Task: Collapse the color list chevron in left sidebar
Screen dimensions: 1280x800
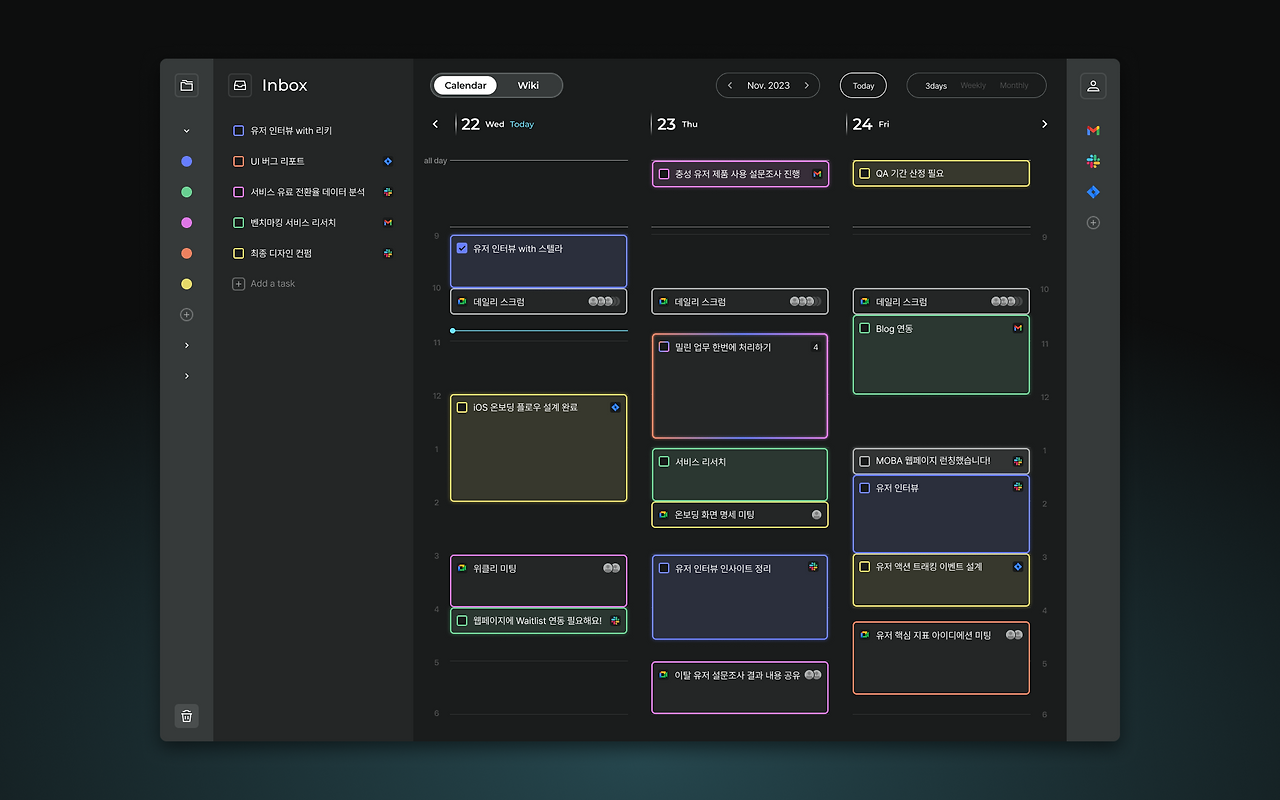Action: point(186,131)
